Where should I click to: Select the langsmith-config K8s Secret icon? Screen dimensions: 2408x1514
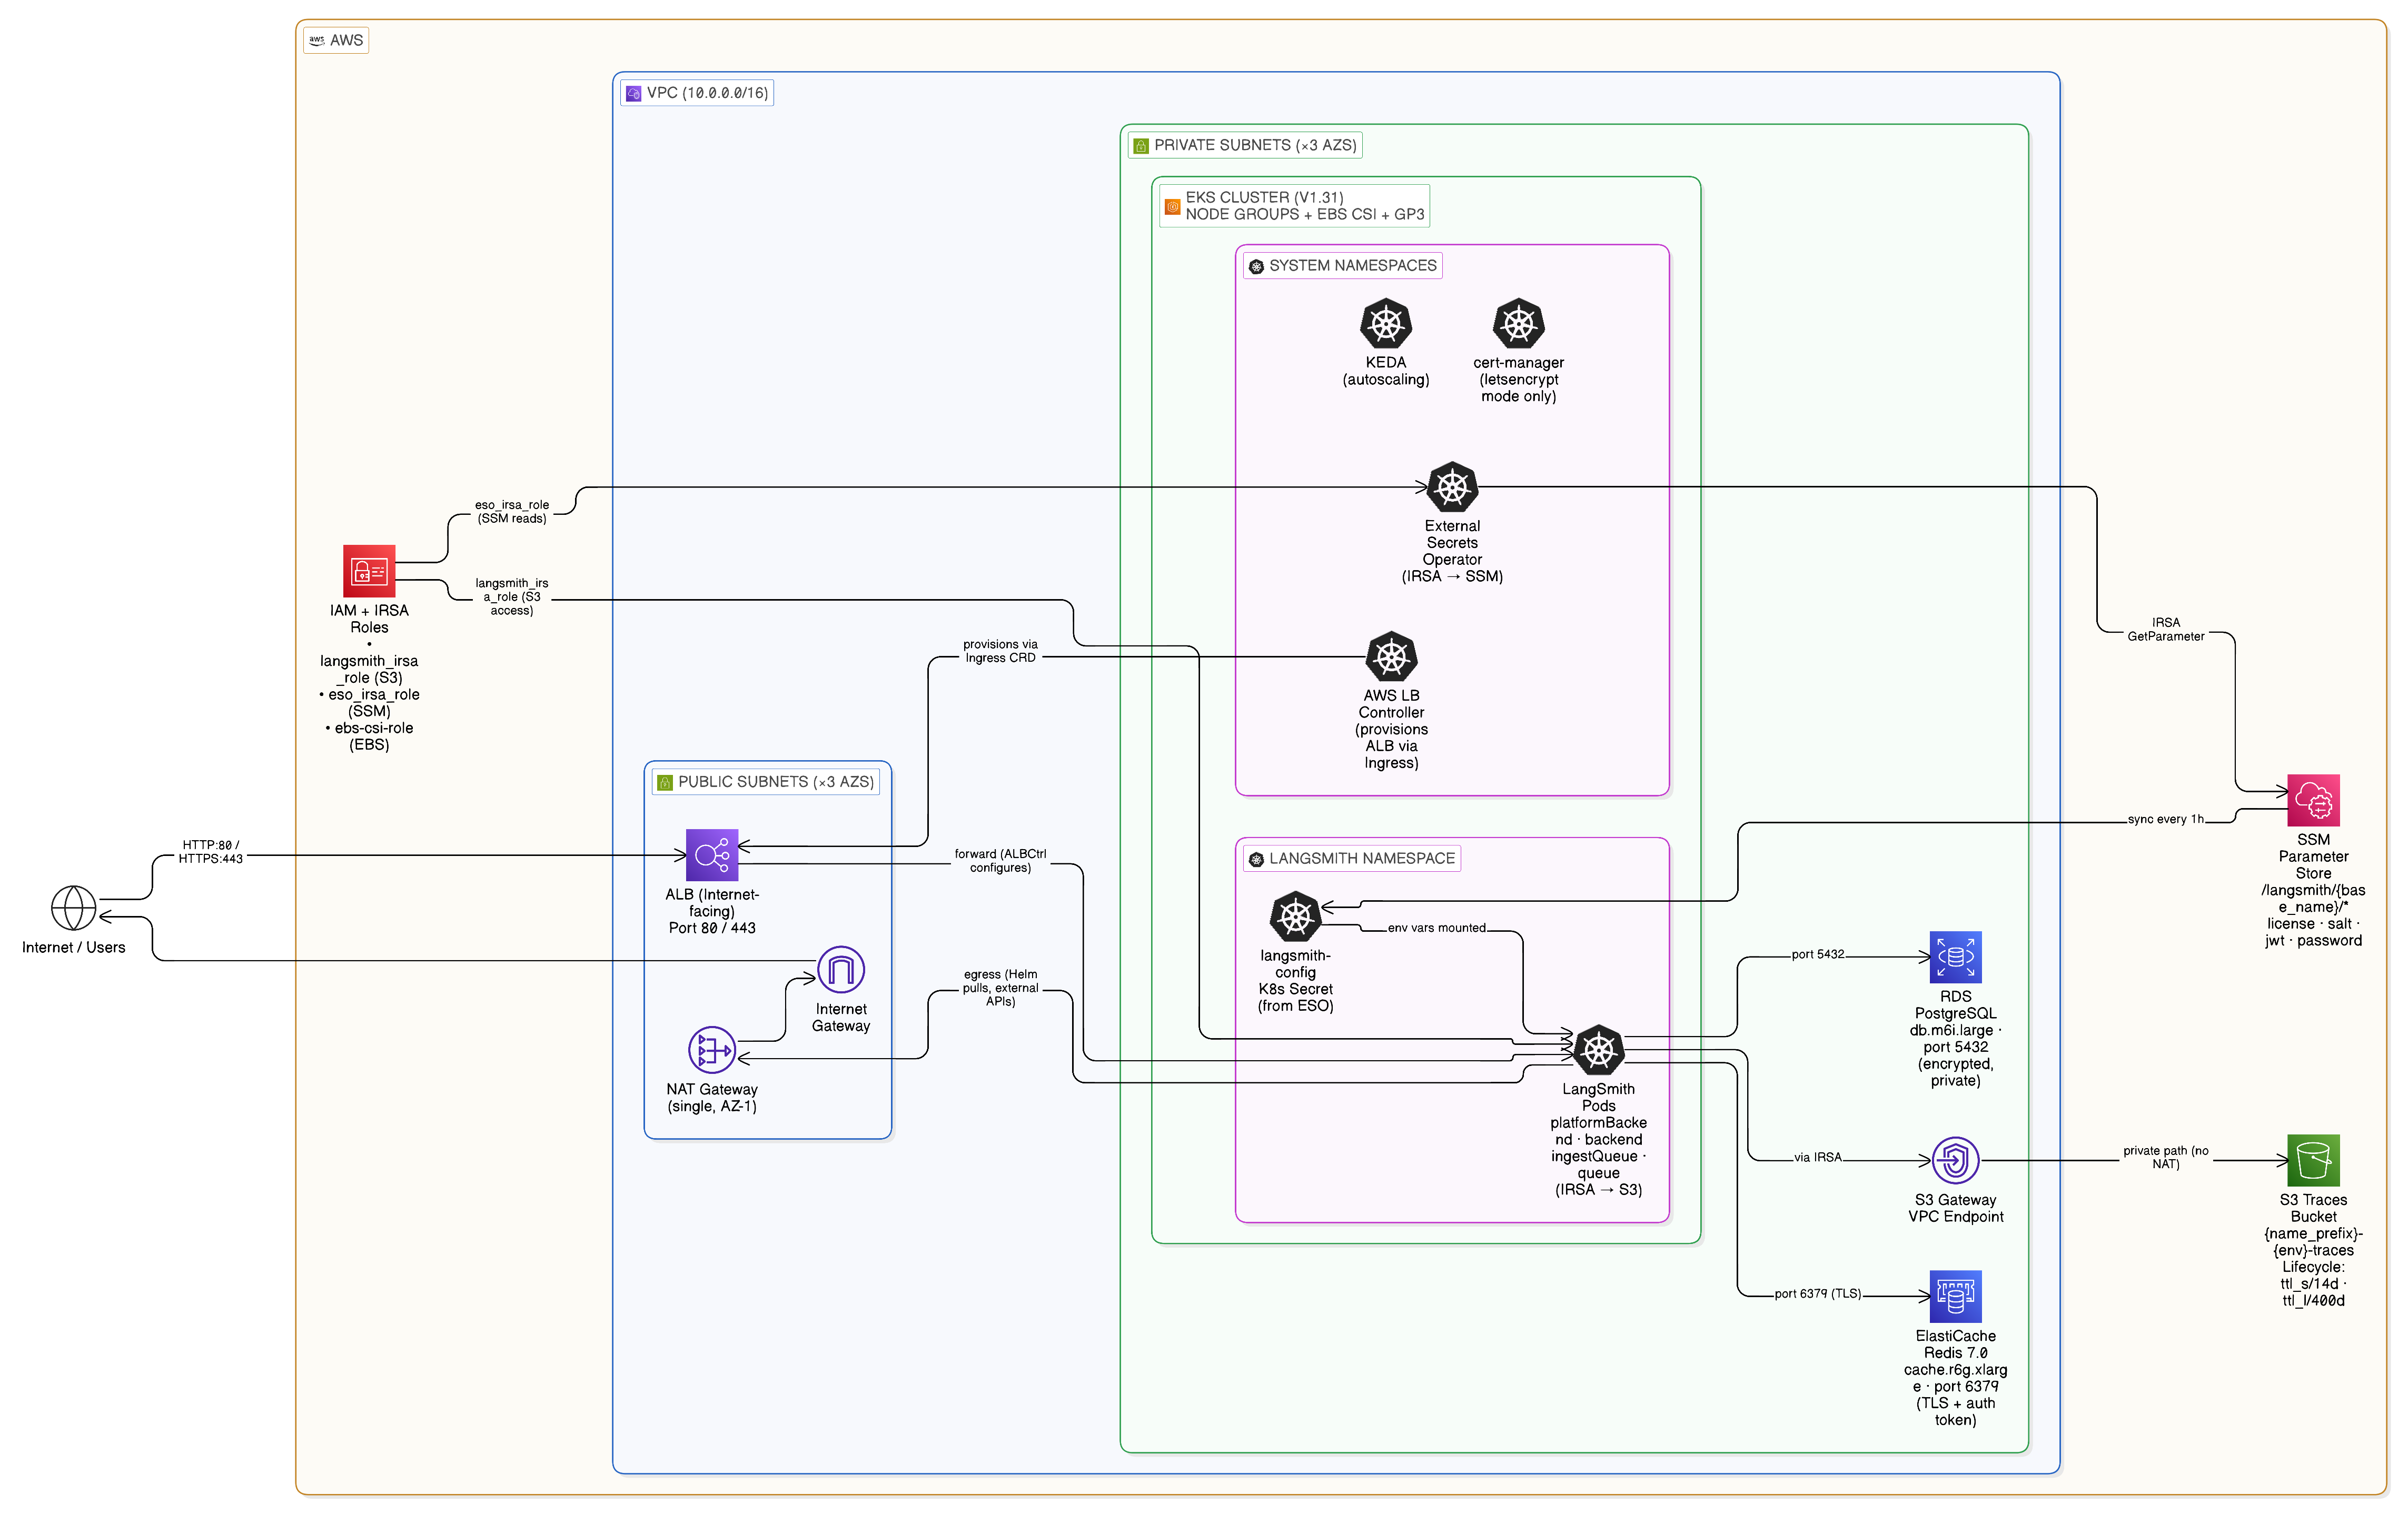pyautogui.click(x=1296, y=917)
